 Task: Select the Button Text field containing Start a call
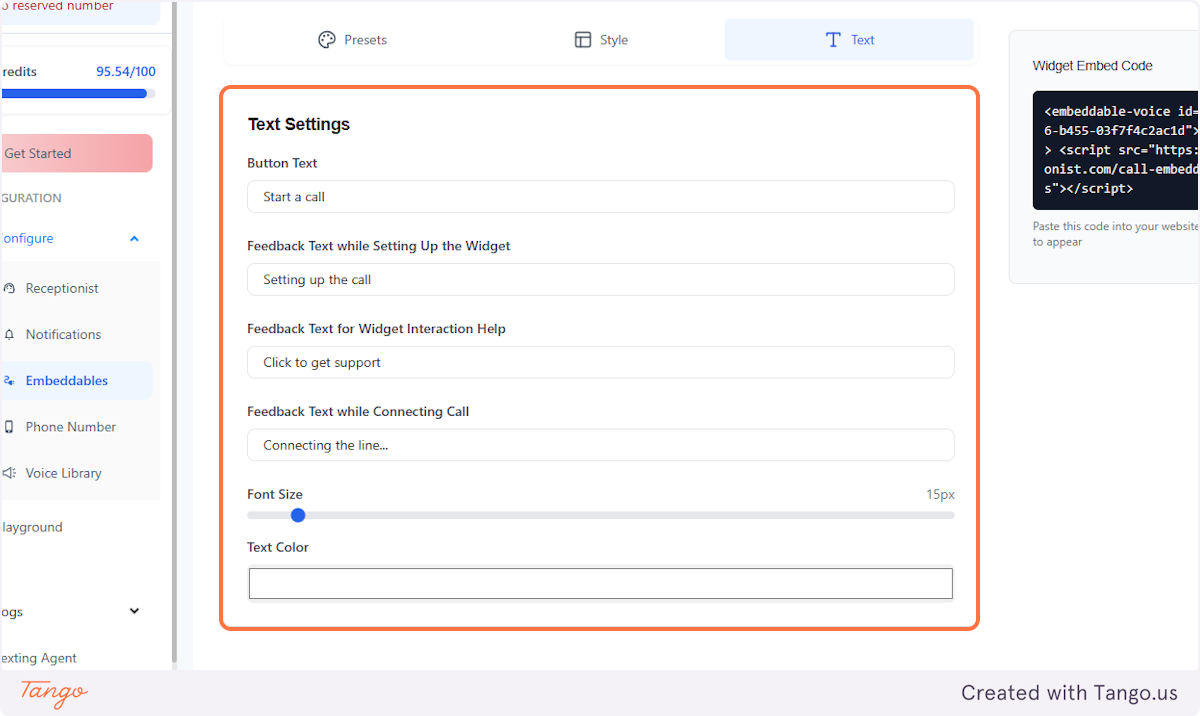(x=600, y=196)
